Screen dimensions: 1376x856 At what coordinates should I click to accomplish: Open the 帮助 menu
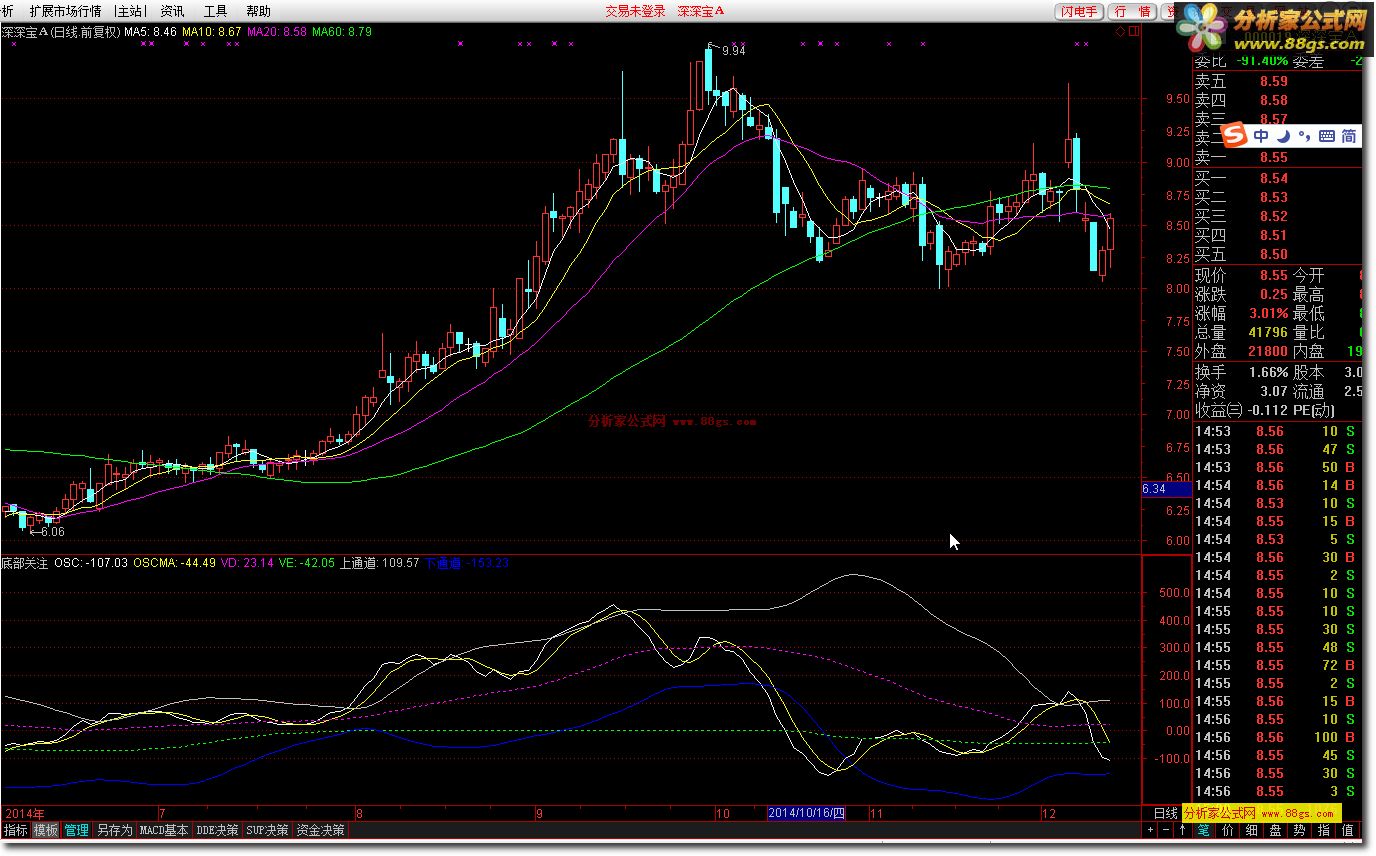coord(258,11)
